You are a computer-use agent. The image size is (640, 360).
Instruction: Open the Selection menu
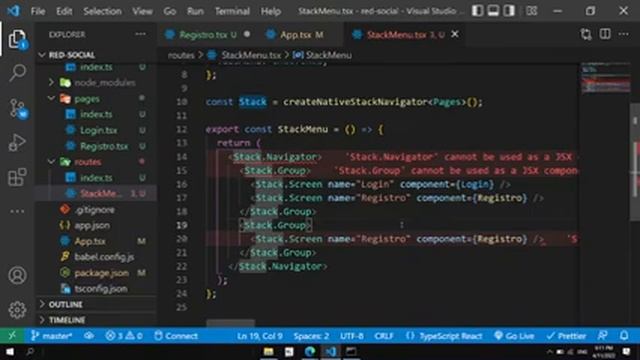click(102, 11)
